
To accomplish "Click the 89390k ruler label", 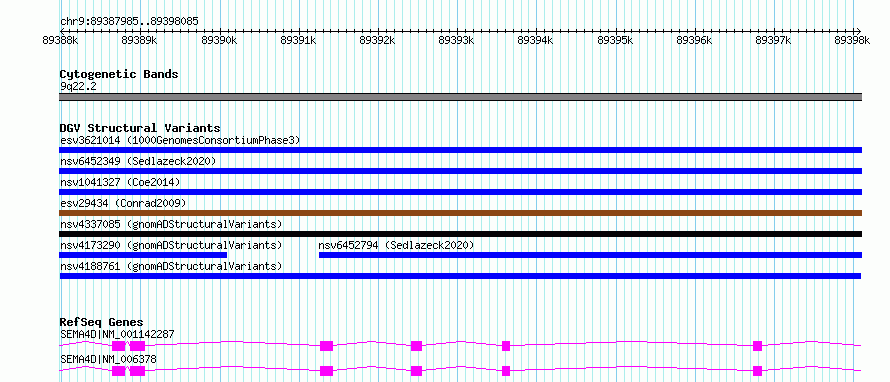I will tap(219, 40).
